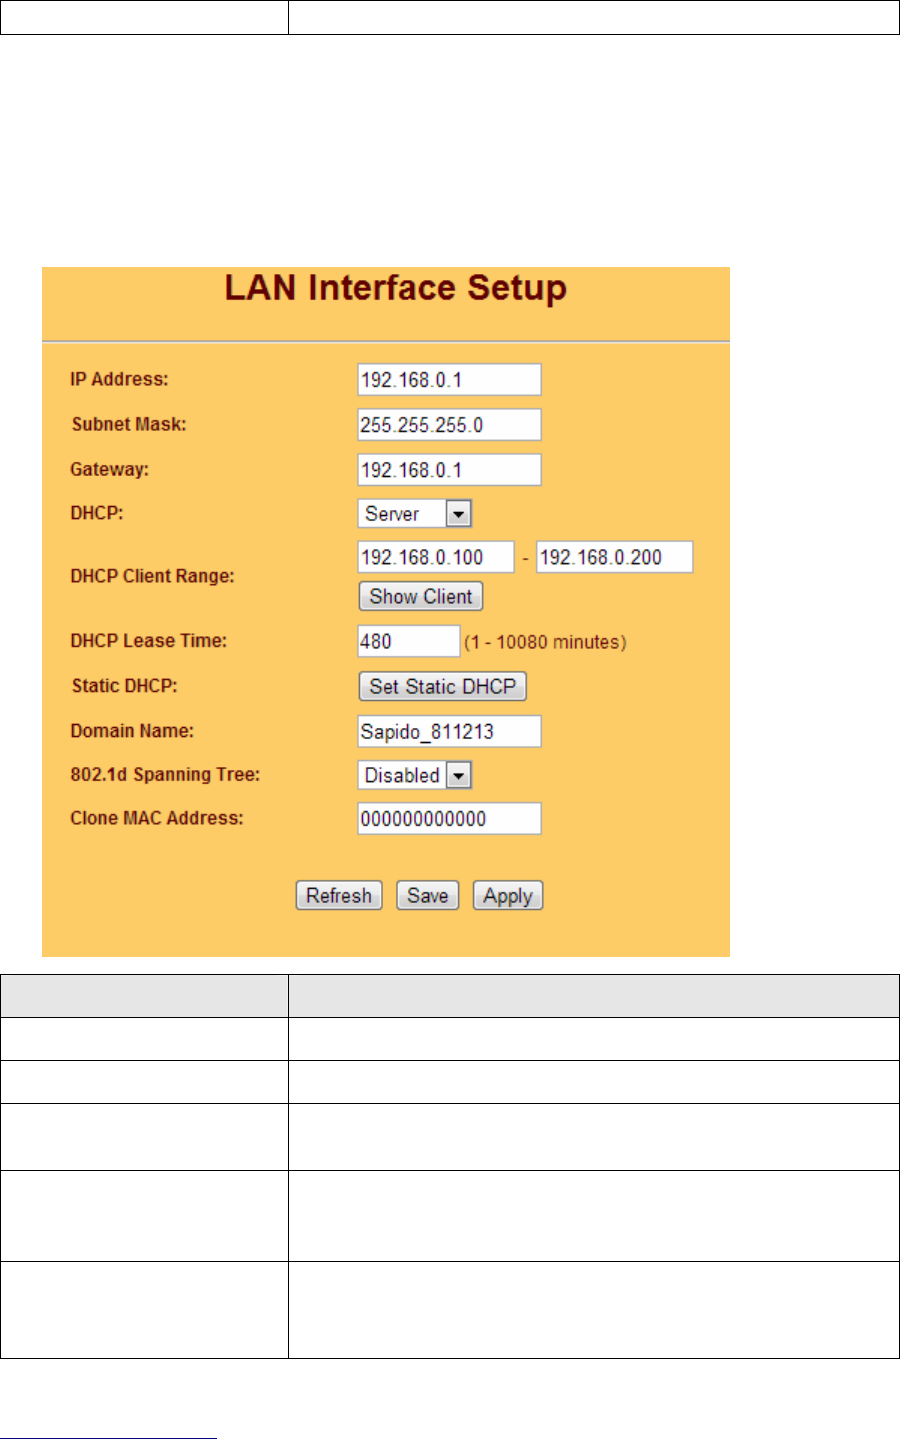The width and height of the screenshot is (900, 1439).
Task: Open the DHCP mode dropdown showing Server
Action: click(x=414, y=514)
